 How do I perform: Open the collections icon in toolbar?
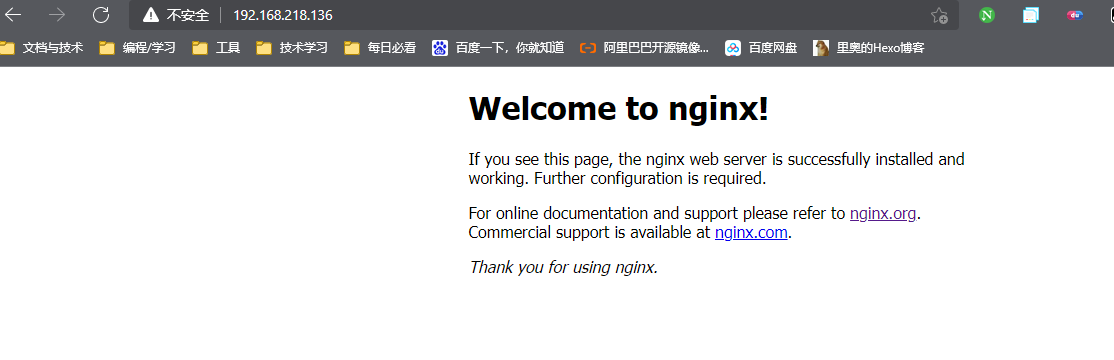(1031, 15)
